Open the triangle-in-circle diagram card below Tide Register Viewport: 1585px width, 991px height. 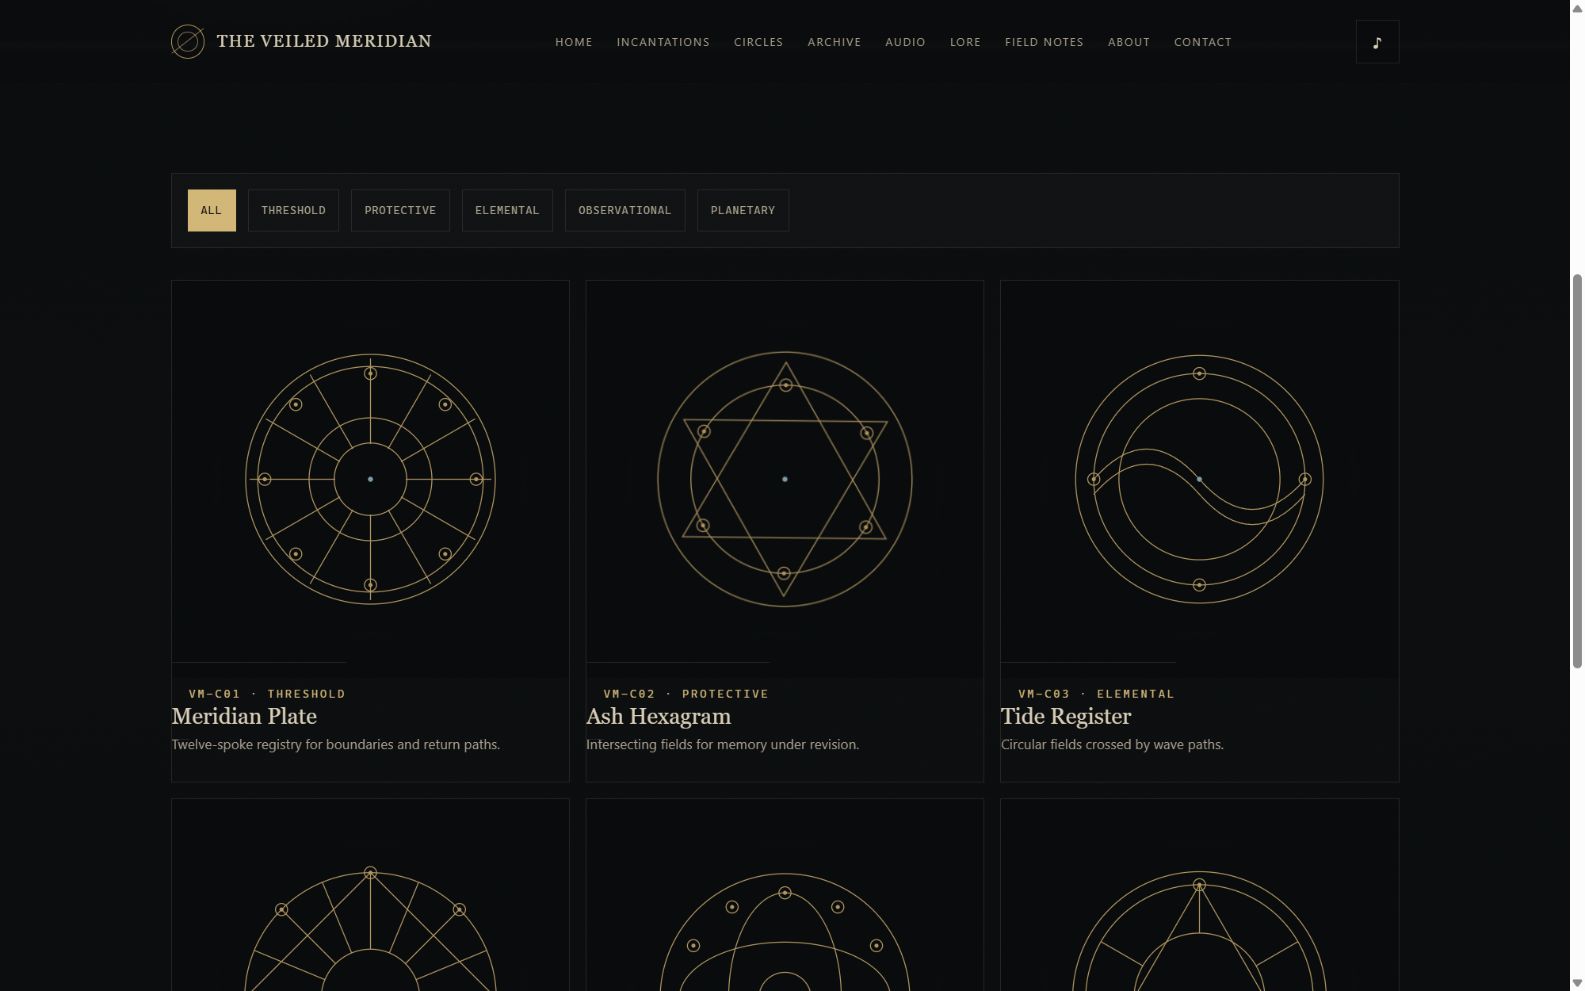tap(1199, 895)
